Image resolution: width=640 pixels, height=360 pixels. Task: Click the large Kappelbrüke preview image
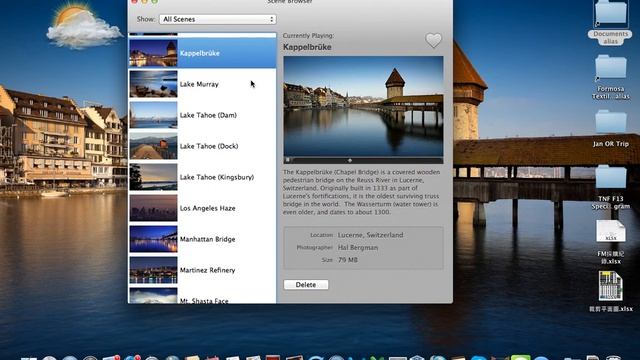(363, 106)
